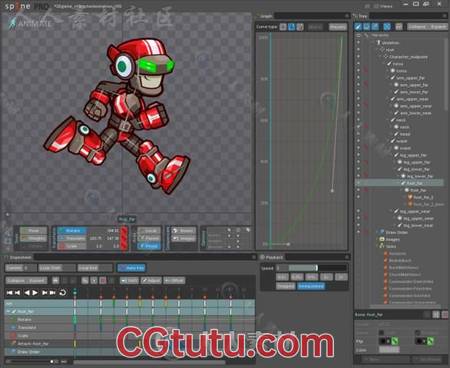Screen dimensions: 450x368
Task: Select the Rotate transform tool
Action: coord(72,231)
